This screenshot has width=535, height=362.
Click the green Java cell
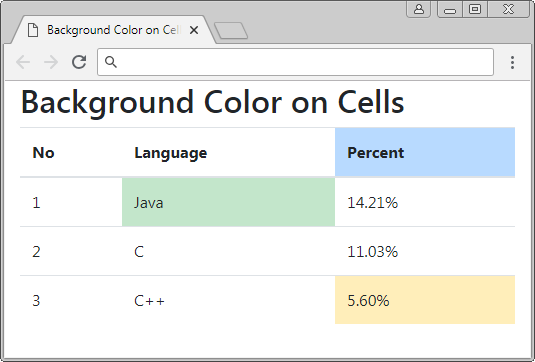229,202
